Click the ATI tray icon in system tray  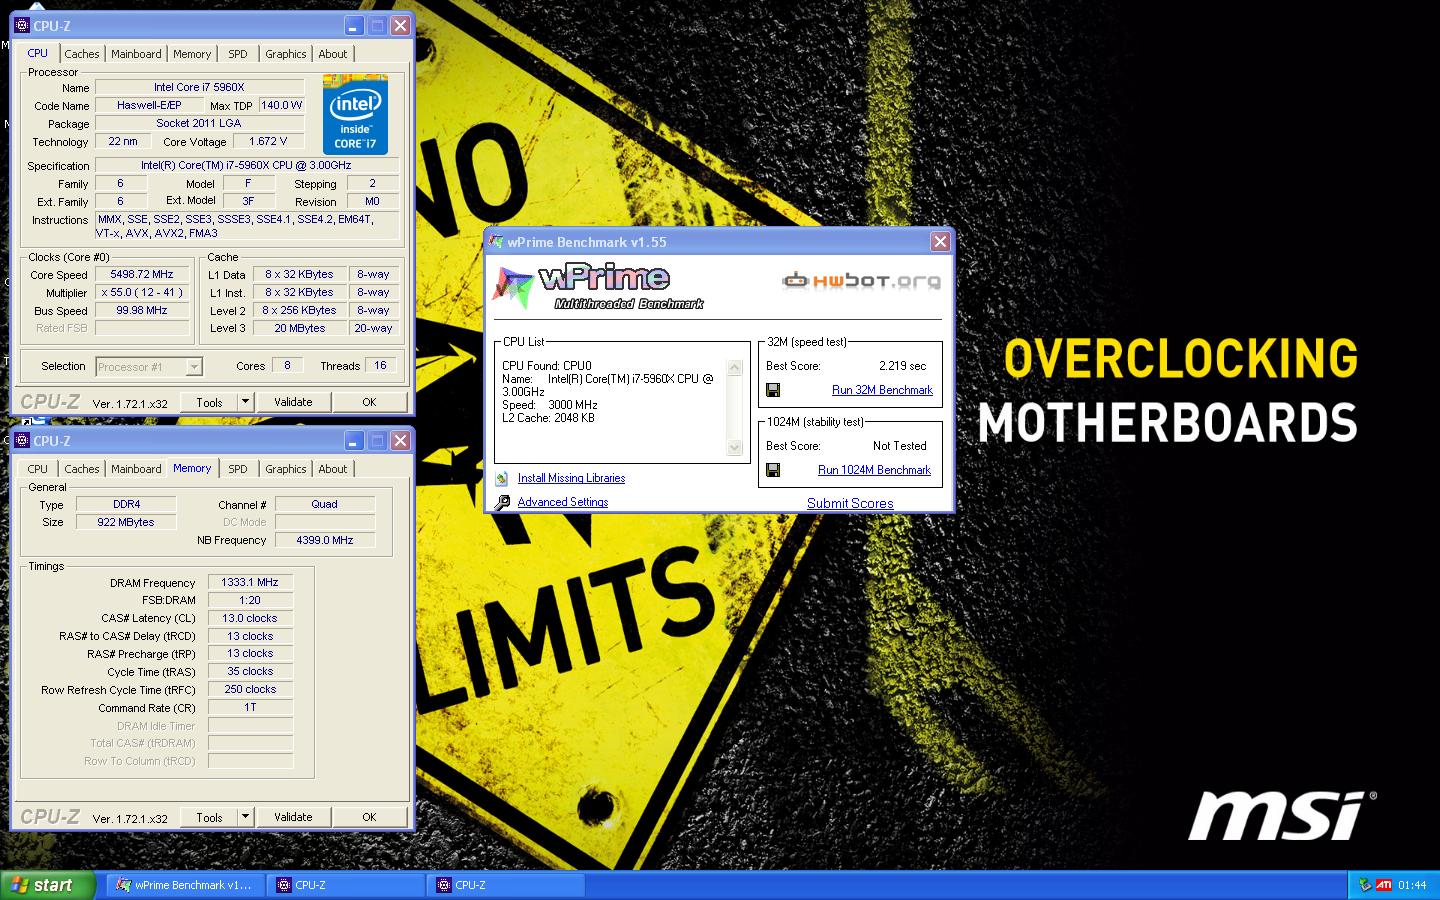[x=1384, y=885]
